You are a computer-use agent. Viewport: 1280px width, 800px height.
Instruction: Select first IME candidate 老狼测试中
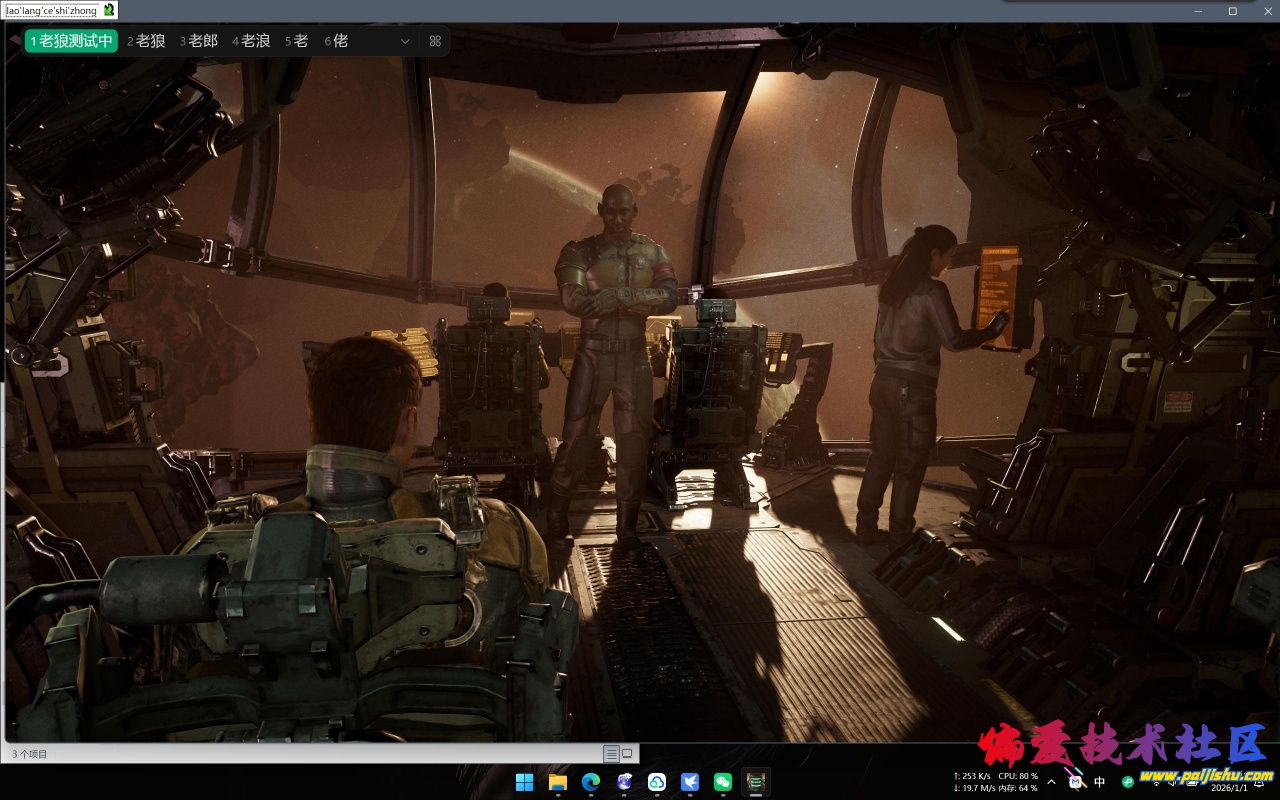[71, 41]
